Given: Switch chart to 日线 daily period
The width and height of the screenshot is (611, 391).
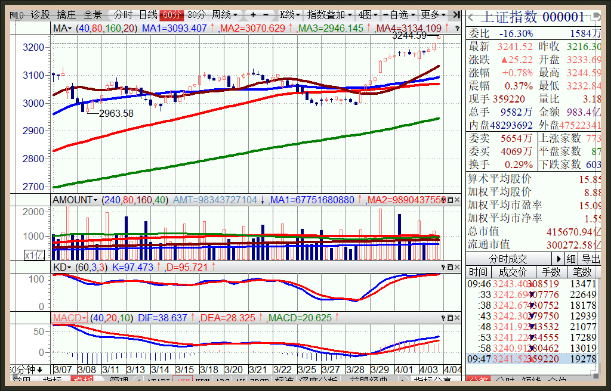Looking at the screenshot, I should tap(148, 15).
